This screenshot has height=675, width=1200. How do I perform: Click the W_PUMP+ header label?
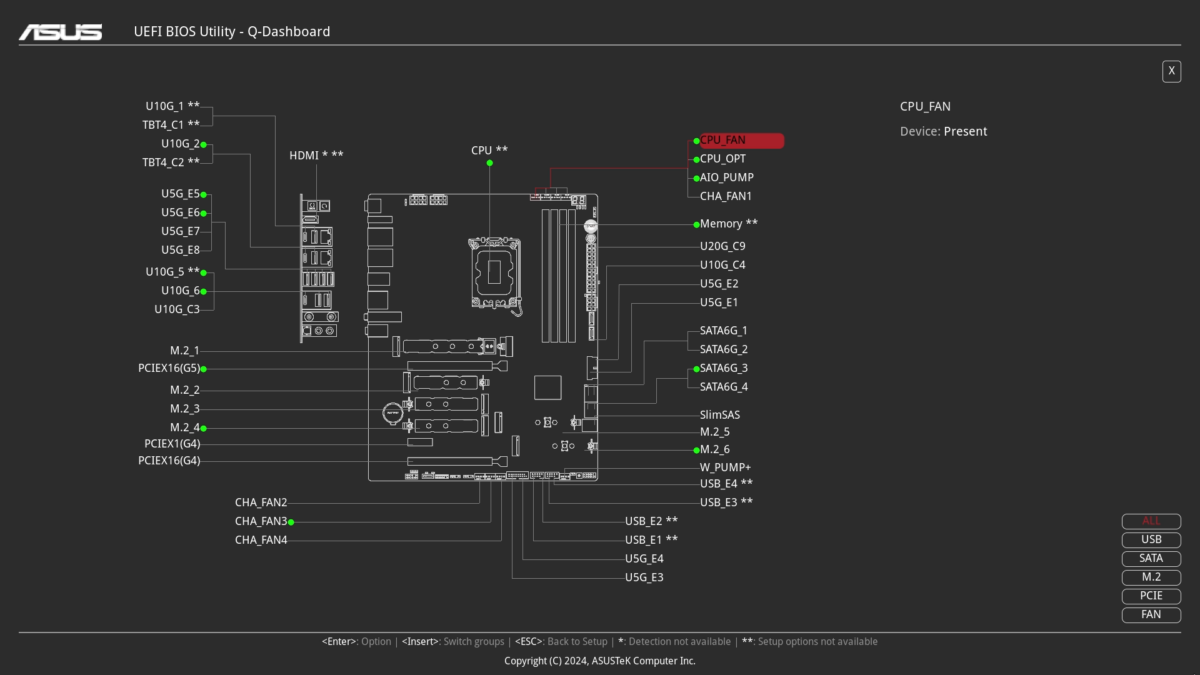724,466
